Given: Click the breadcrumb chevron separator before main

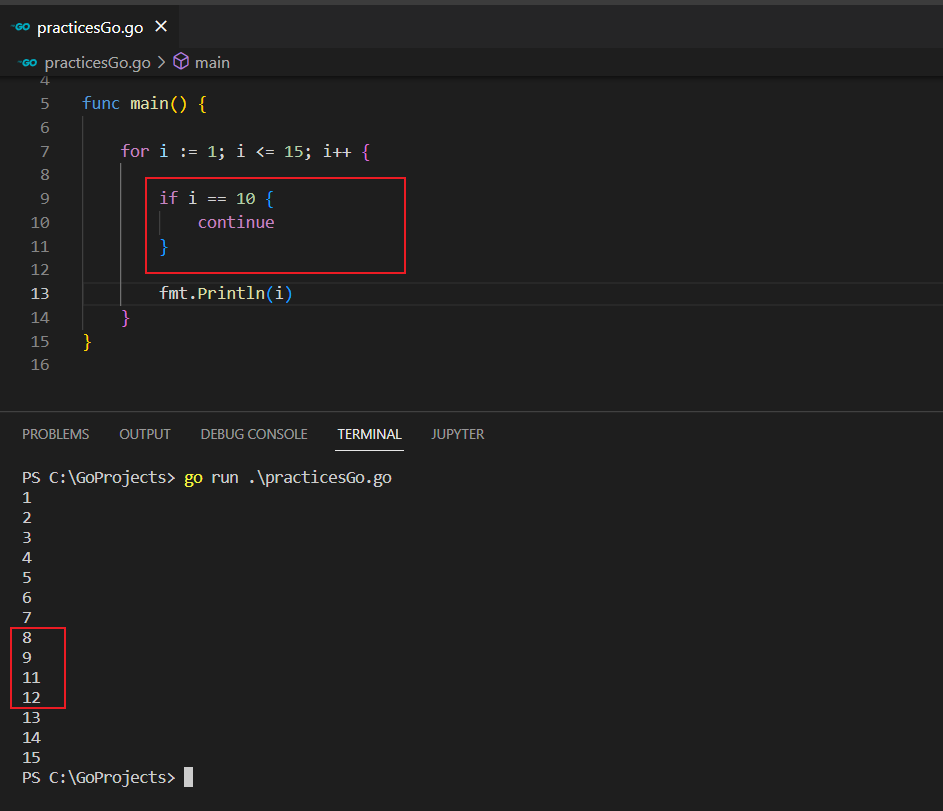Looking at the screenshot, I should 161,62.
